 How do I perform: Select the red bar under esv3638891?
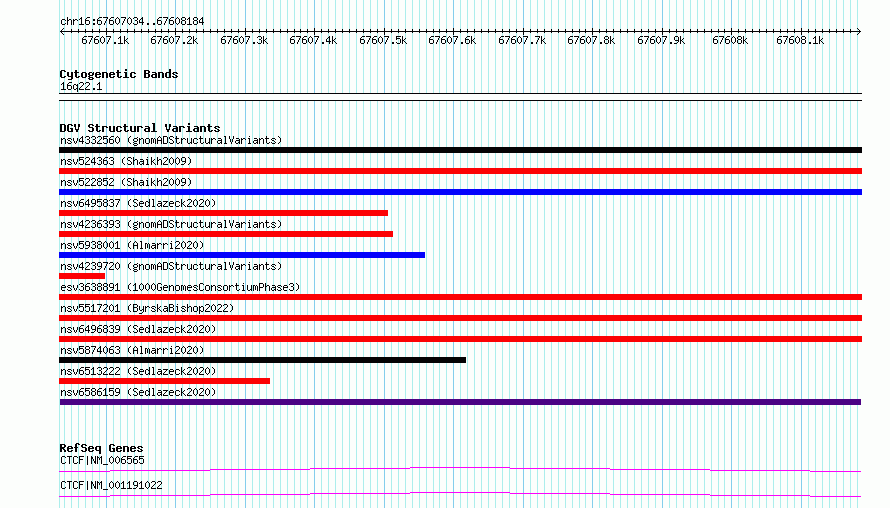pos(460,297)
